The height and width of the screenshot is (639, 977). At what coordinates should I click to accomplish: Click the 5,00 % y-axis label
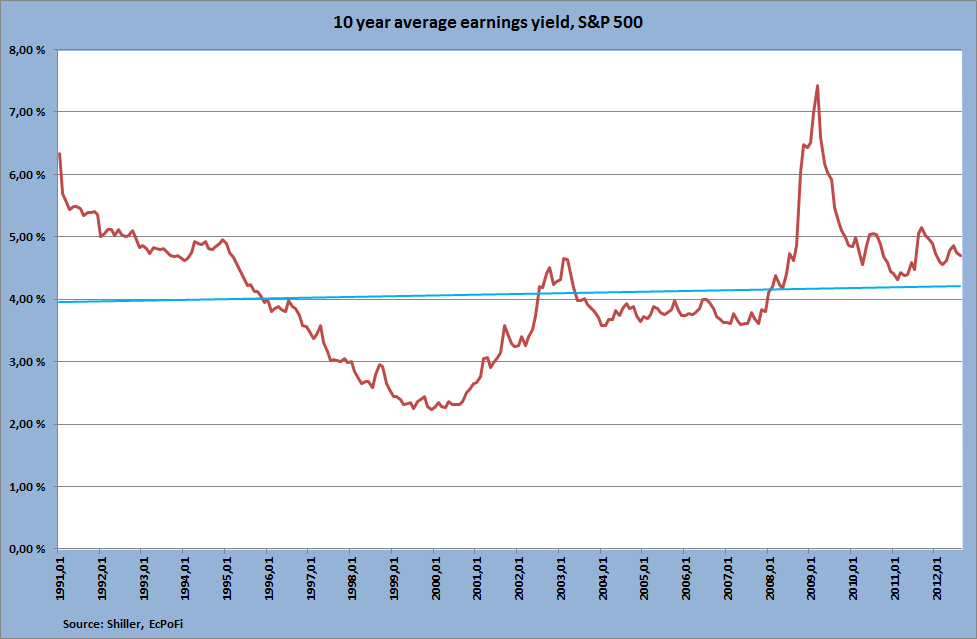point(27,237)
